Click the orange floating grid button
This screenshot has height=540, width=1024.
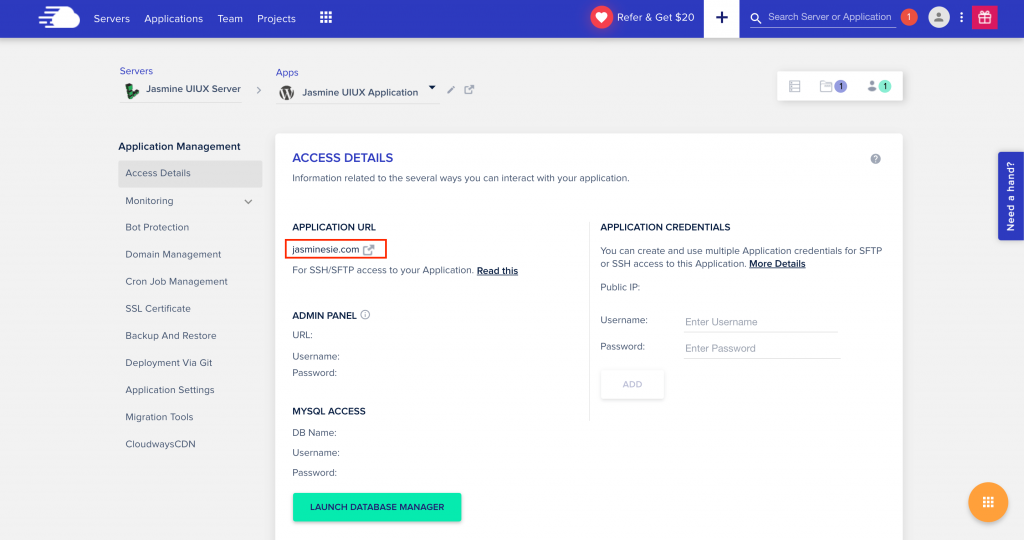tap(988, 502)
